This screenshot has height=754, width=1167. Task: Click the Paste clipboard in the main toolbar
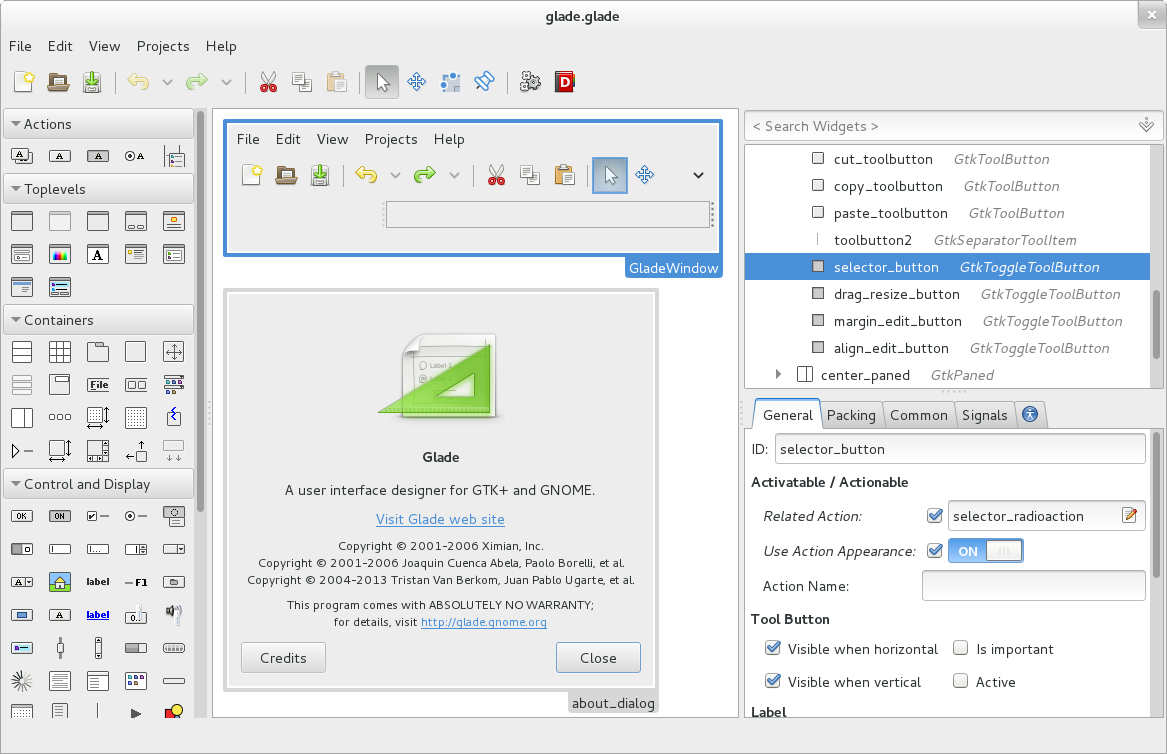point(336,82)
